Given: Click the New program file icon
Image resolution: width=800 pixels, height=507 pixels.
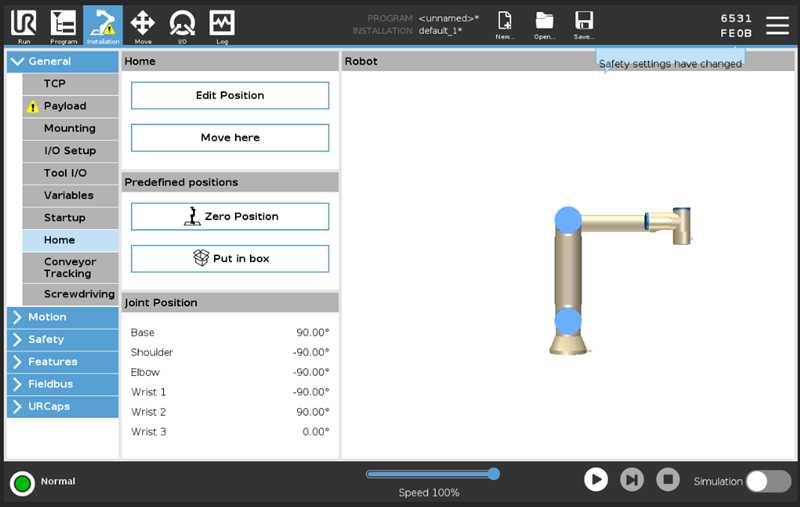Looking at the screenshot, I should click(x=505, y=23).
